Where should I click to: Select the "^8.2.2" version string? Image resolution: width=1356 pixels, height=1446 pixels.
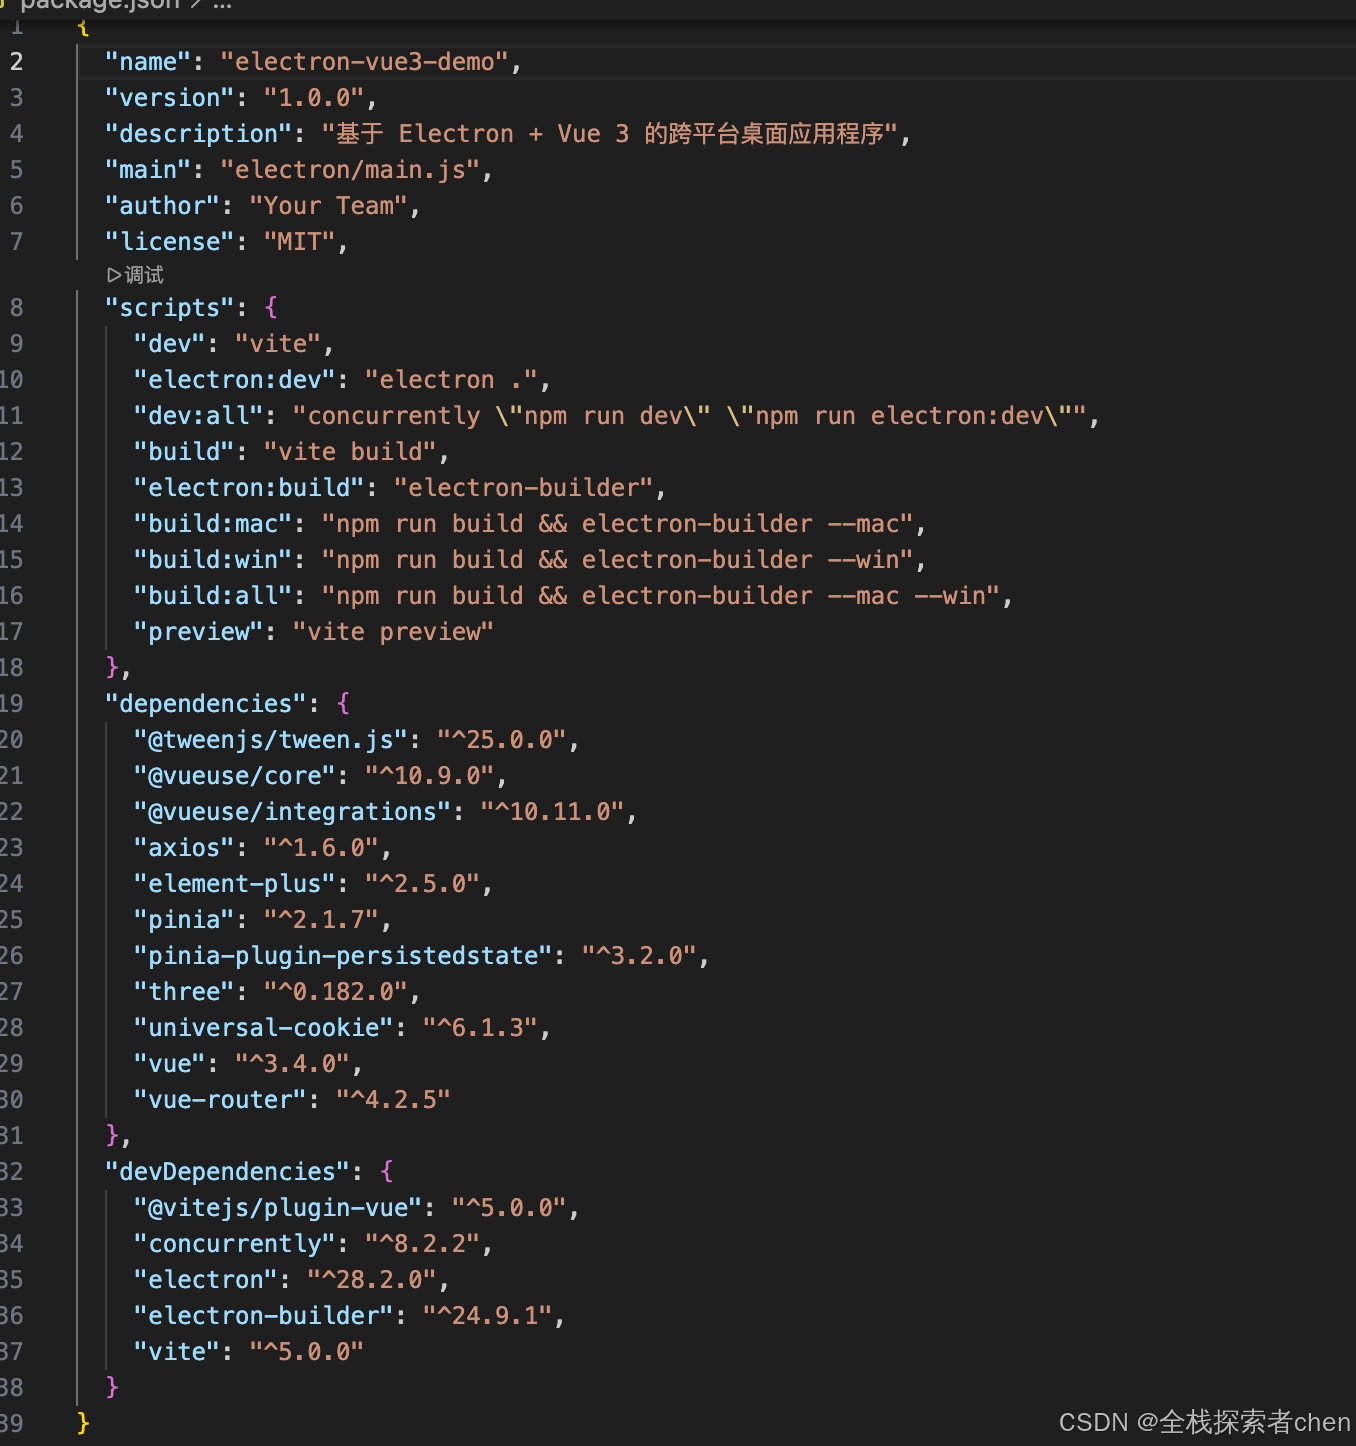422,1244
